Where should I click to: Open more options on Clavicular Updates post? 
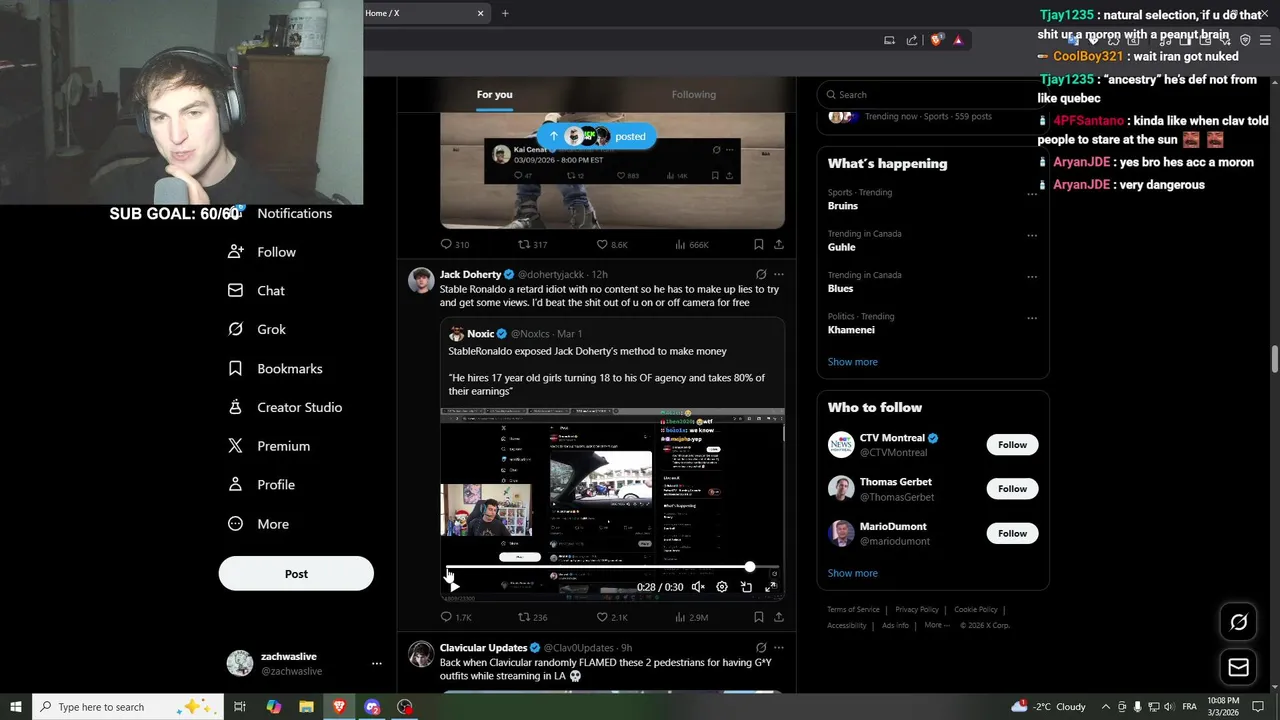click(779, 648)
